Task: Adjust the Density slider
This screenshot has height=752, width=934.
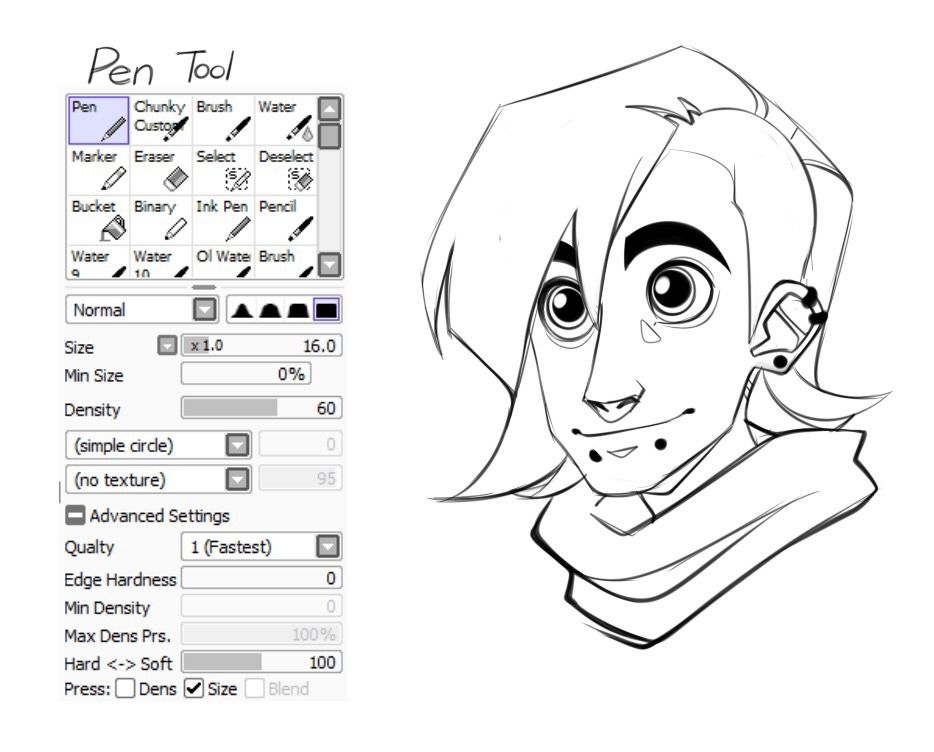Action: [x=261, y=408]
